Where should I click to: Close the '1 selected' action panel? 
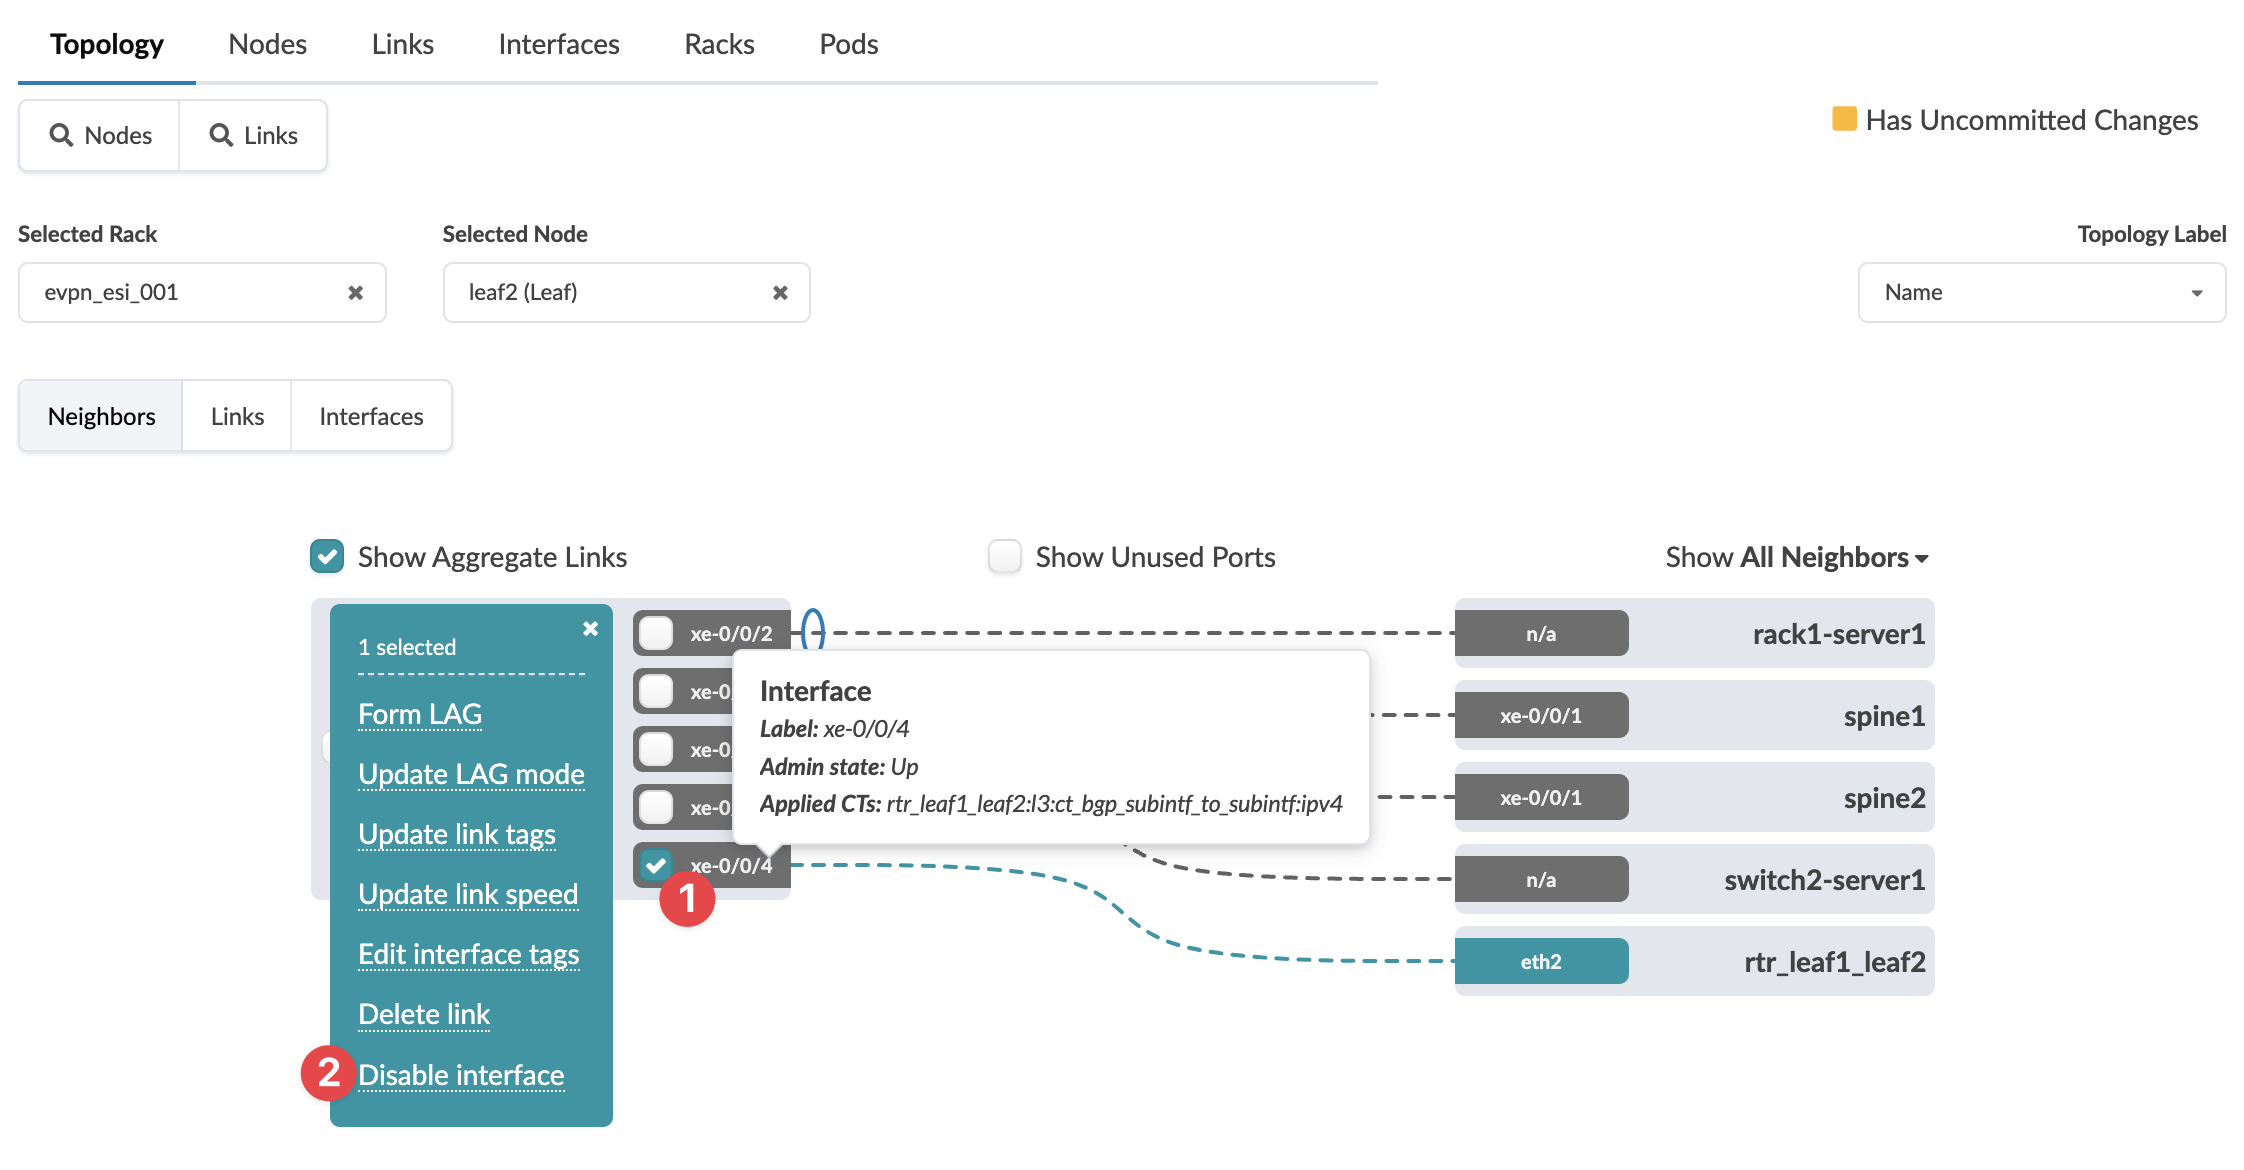[x=590, y=629]
